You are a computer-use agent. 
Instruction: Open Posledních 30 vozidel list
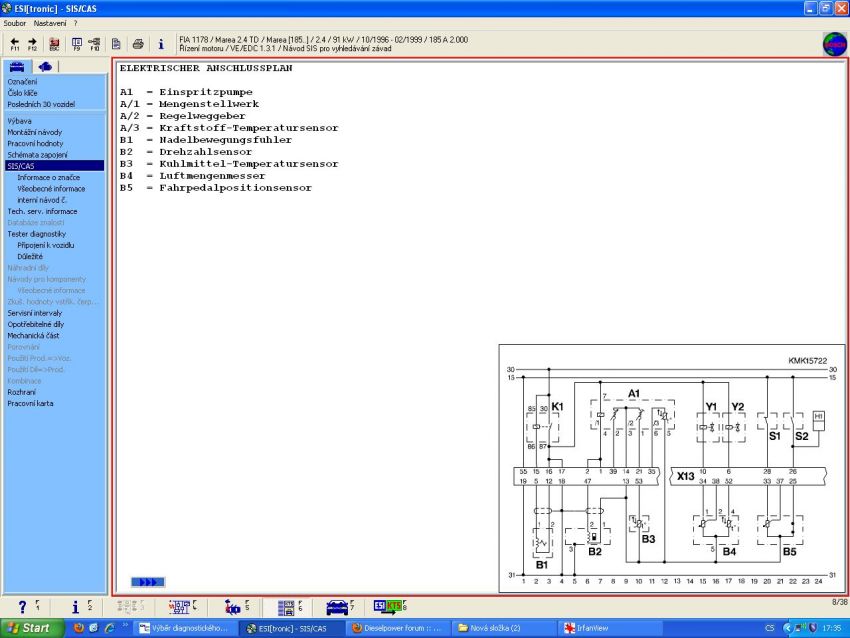coord(41,104)
